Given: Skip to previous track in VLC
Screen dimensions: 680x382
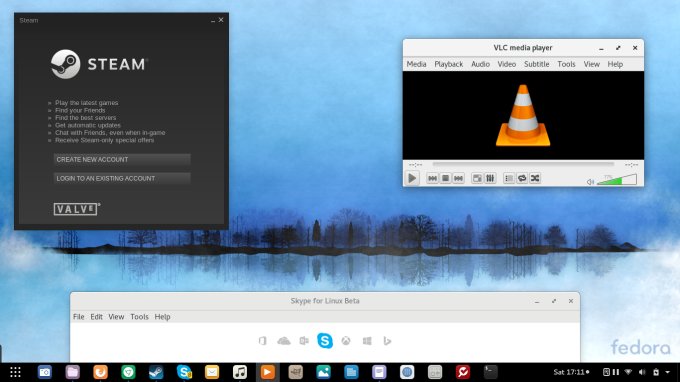Looking at the screenshot, I should click(x=432, y=178).
